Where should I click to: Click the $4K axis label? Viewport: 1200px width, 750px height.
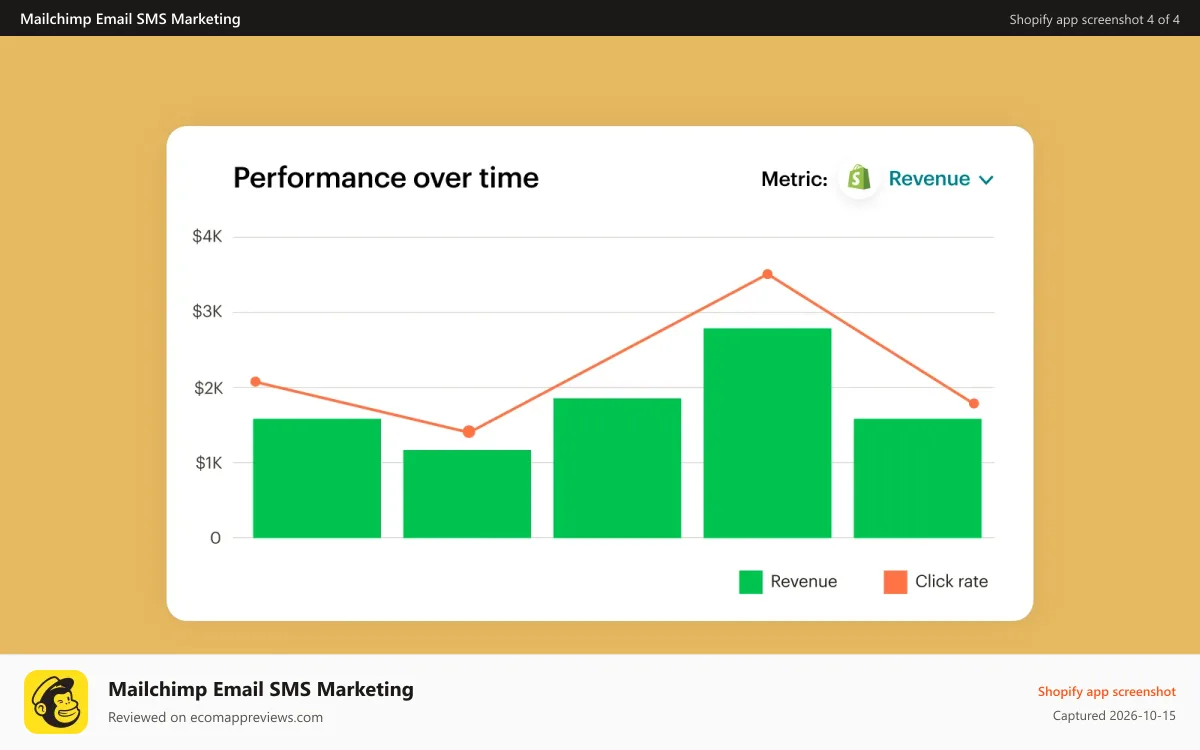pos(207,237)
